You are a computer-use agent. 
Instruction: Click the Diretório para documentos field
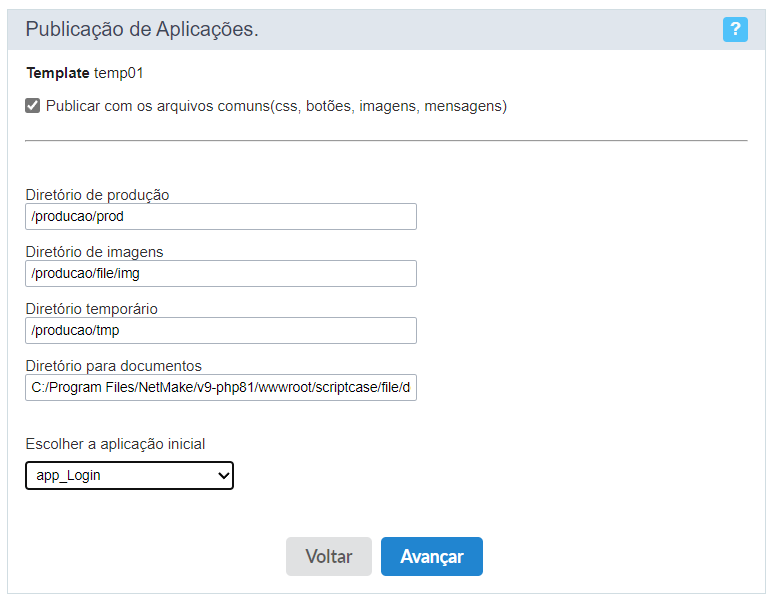[221, 388]
